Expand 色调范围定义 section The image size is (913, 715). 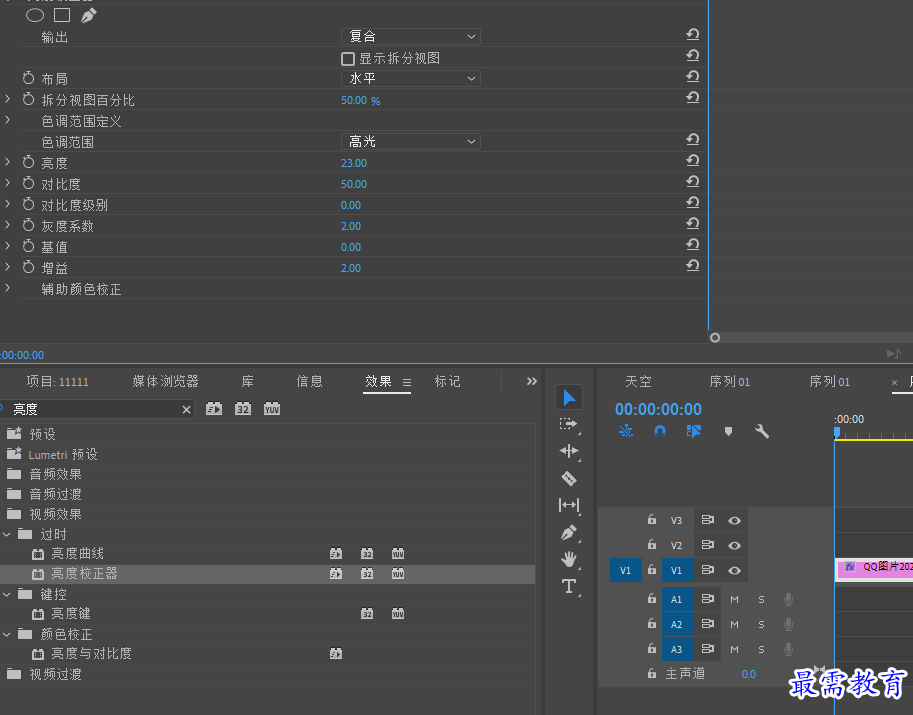click(x=8, y=120)
